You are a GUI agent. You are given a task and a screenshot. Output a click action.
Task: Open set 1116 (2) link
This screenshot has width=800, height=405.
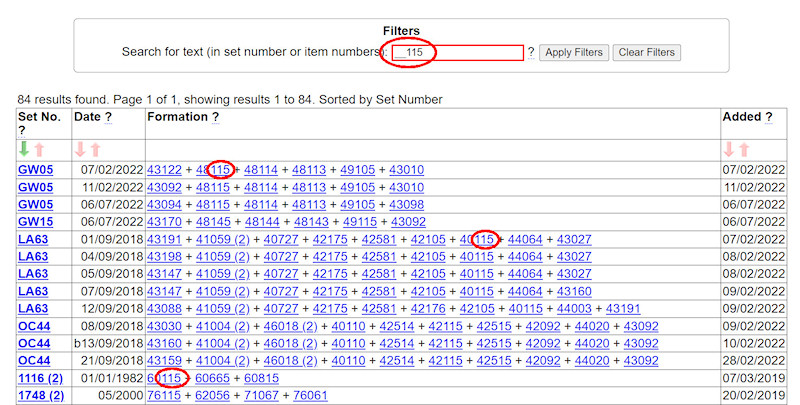coord(40,378)
